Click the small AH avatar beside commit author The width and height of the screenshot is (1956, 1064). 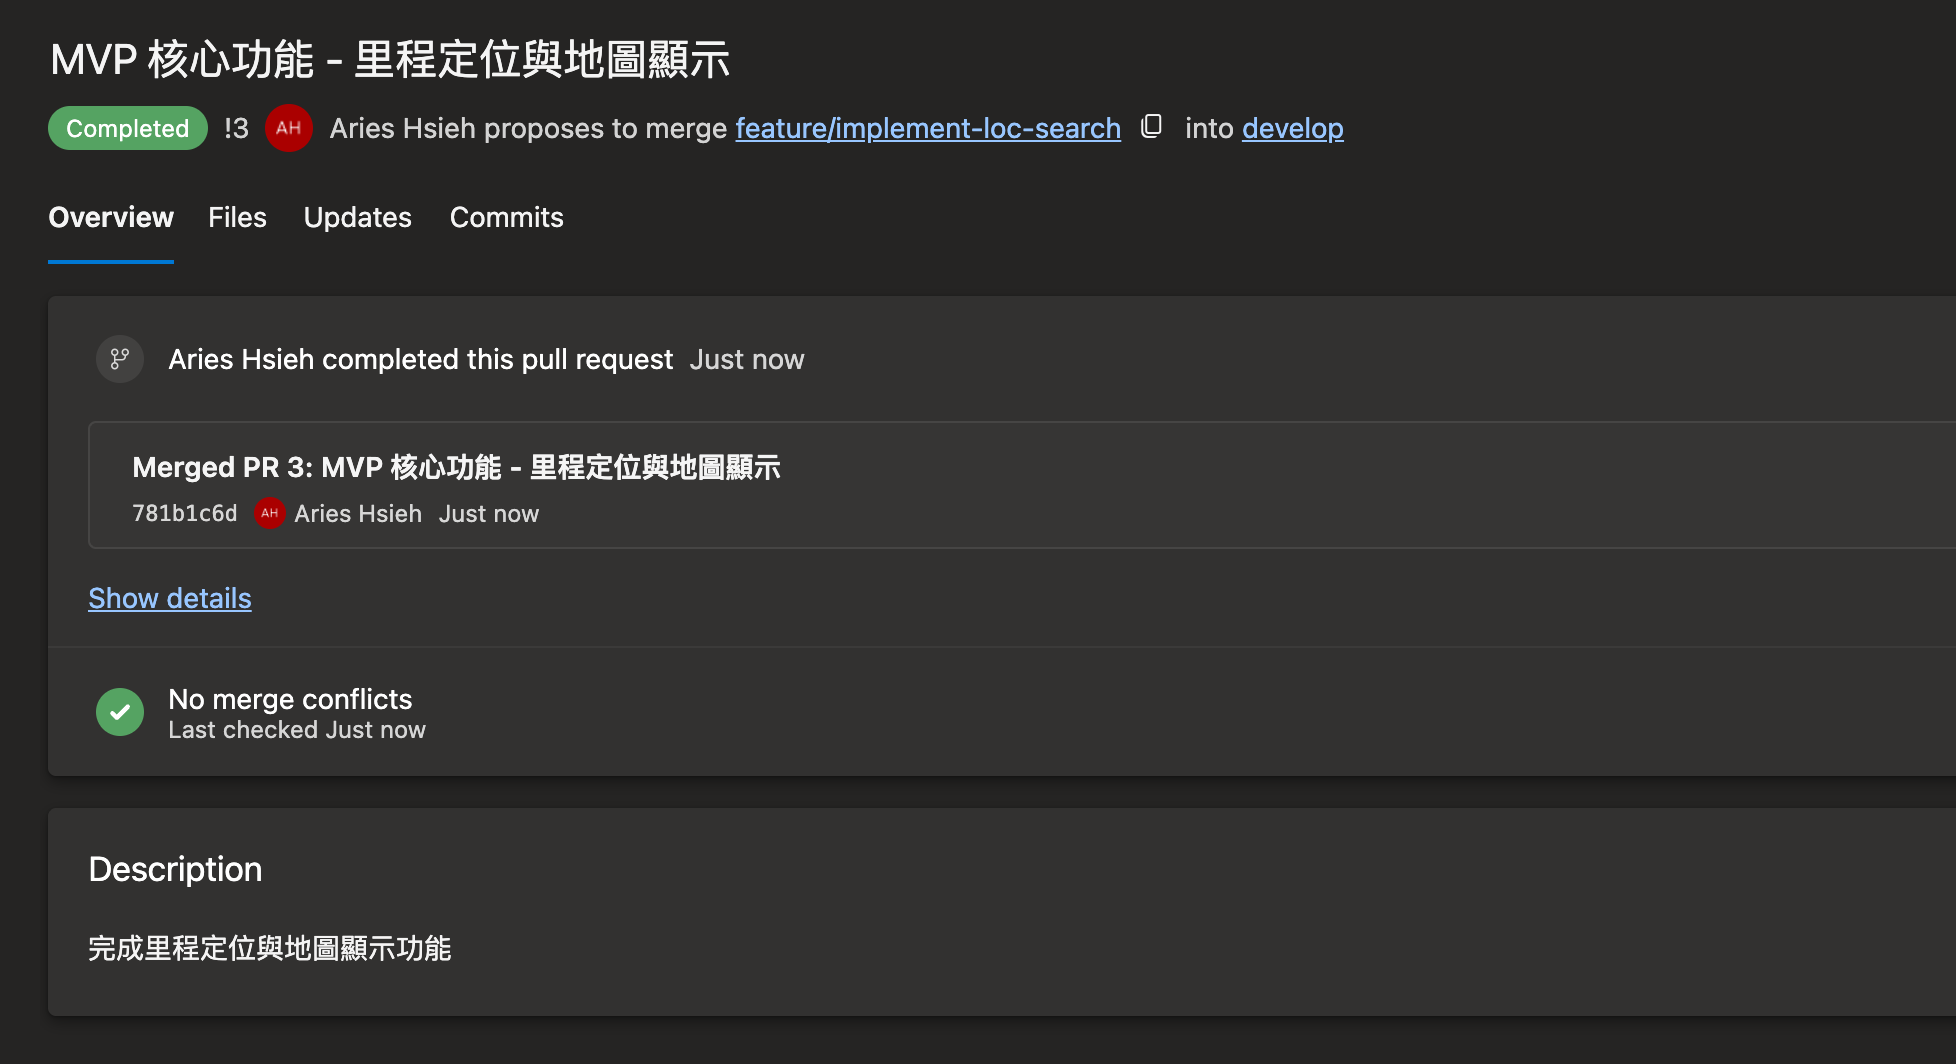[269, 513]
